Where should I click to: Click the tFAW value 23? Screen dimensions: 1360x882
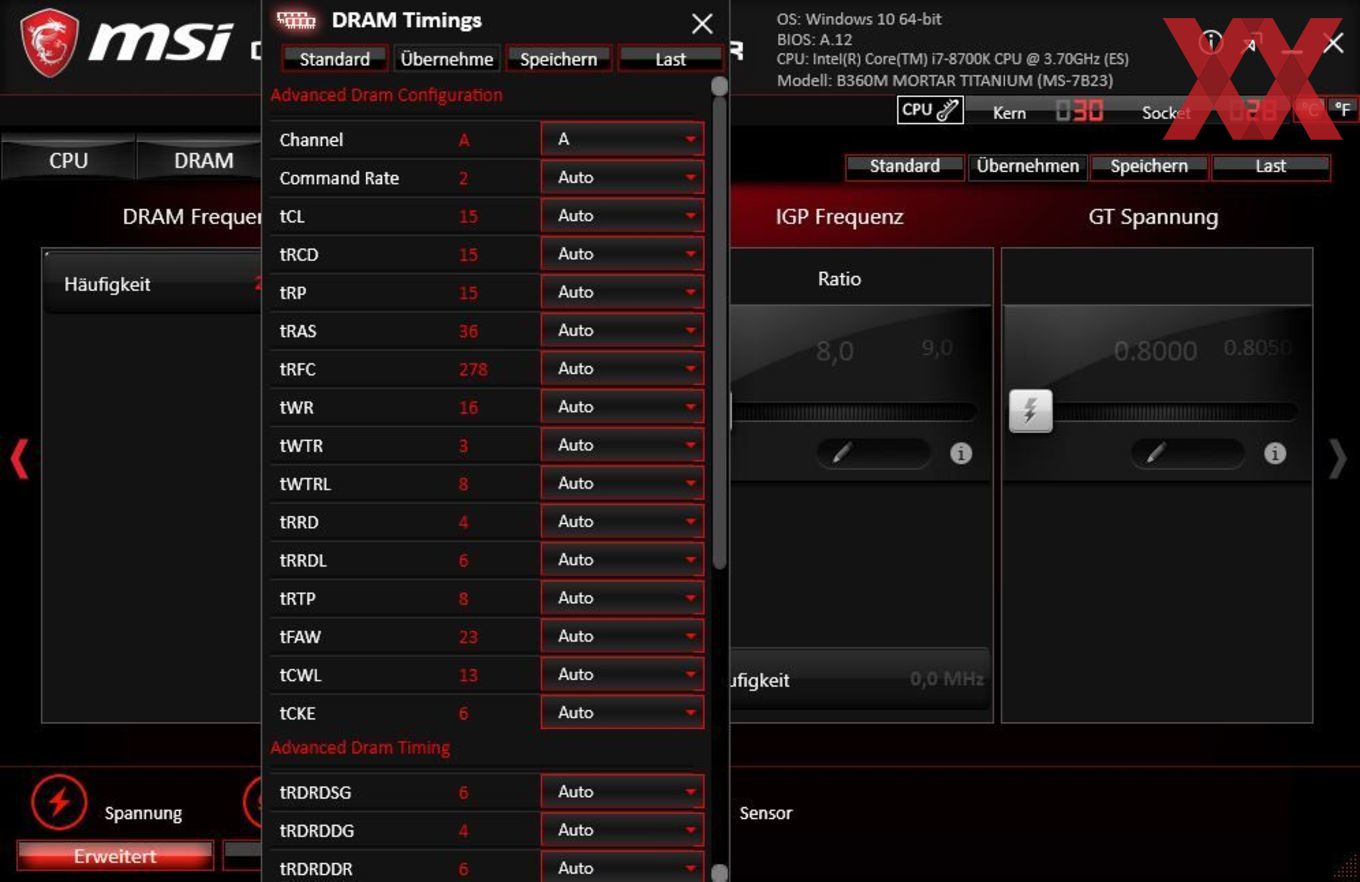(x=468, y=636)
